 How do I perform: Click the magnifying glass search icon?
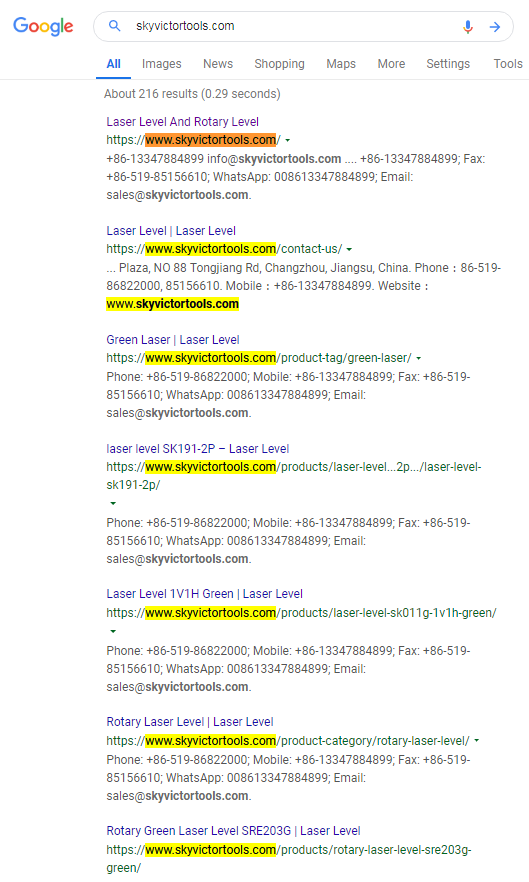114,26
